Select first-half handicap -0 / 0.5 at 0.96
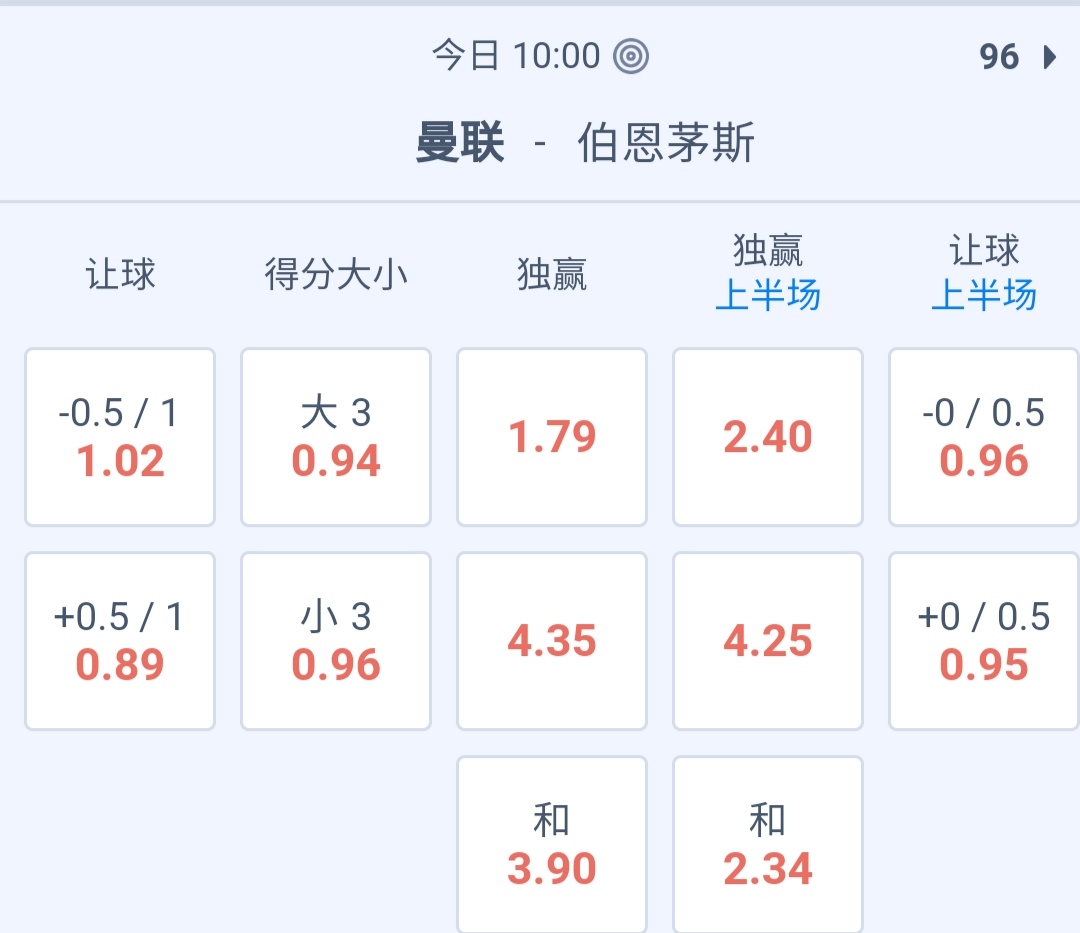1080x933 pixels. (984, 437)
